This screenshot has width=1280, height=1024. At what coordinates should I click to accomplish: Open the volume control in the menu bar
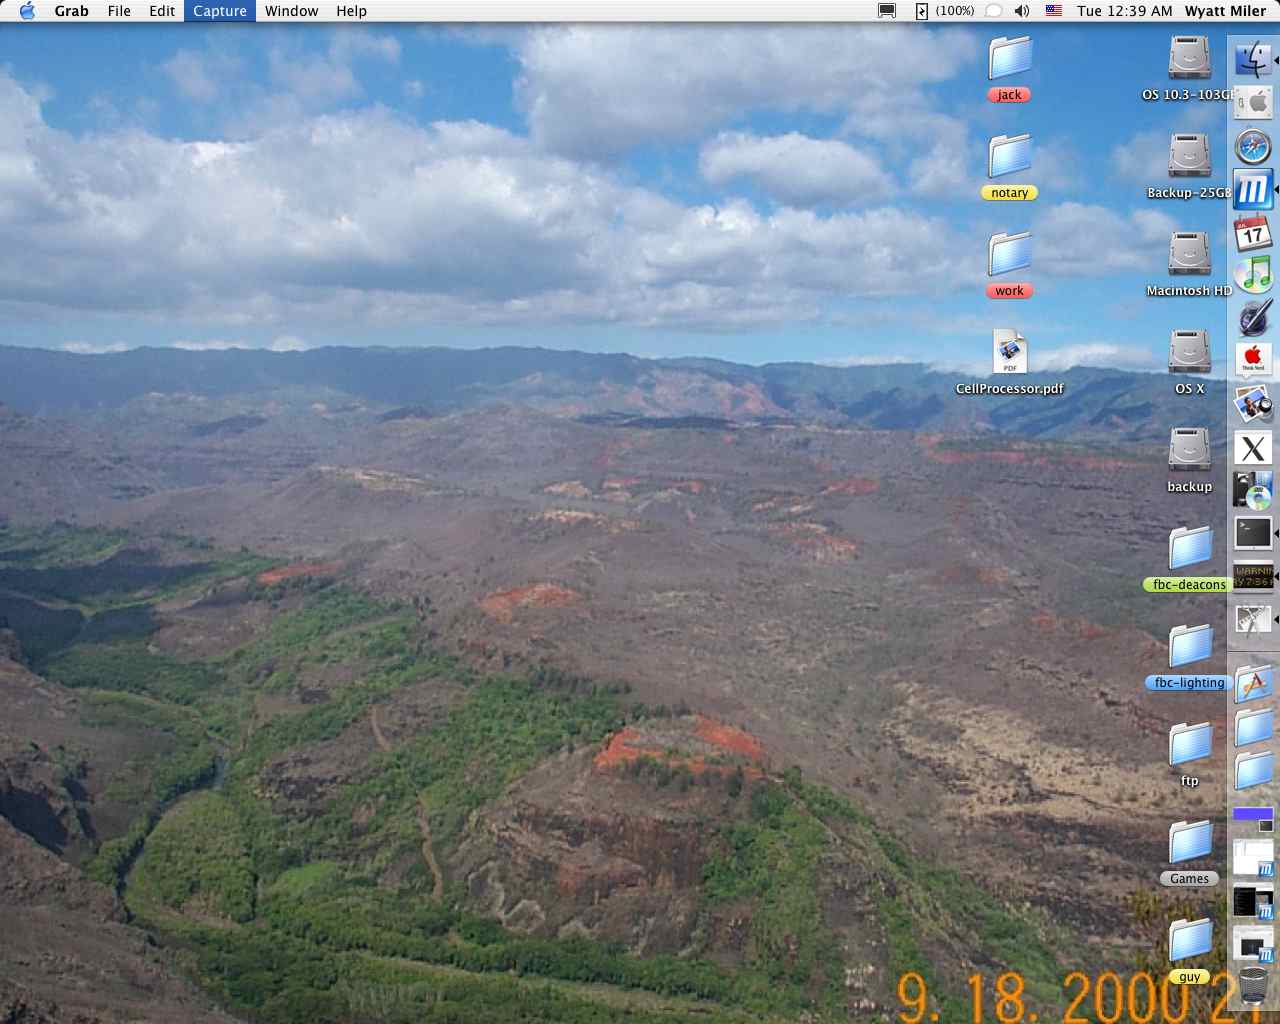1019,11
